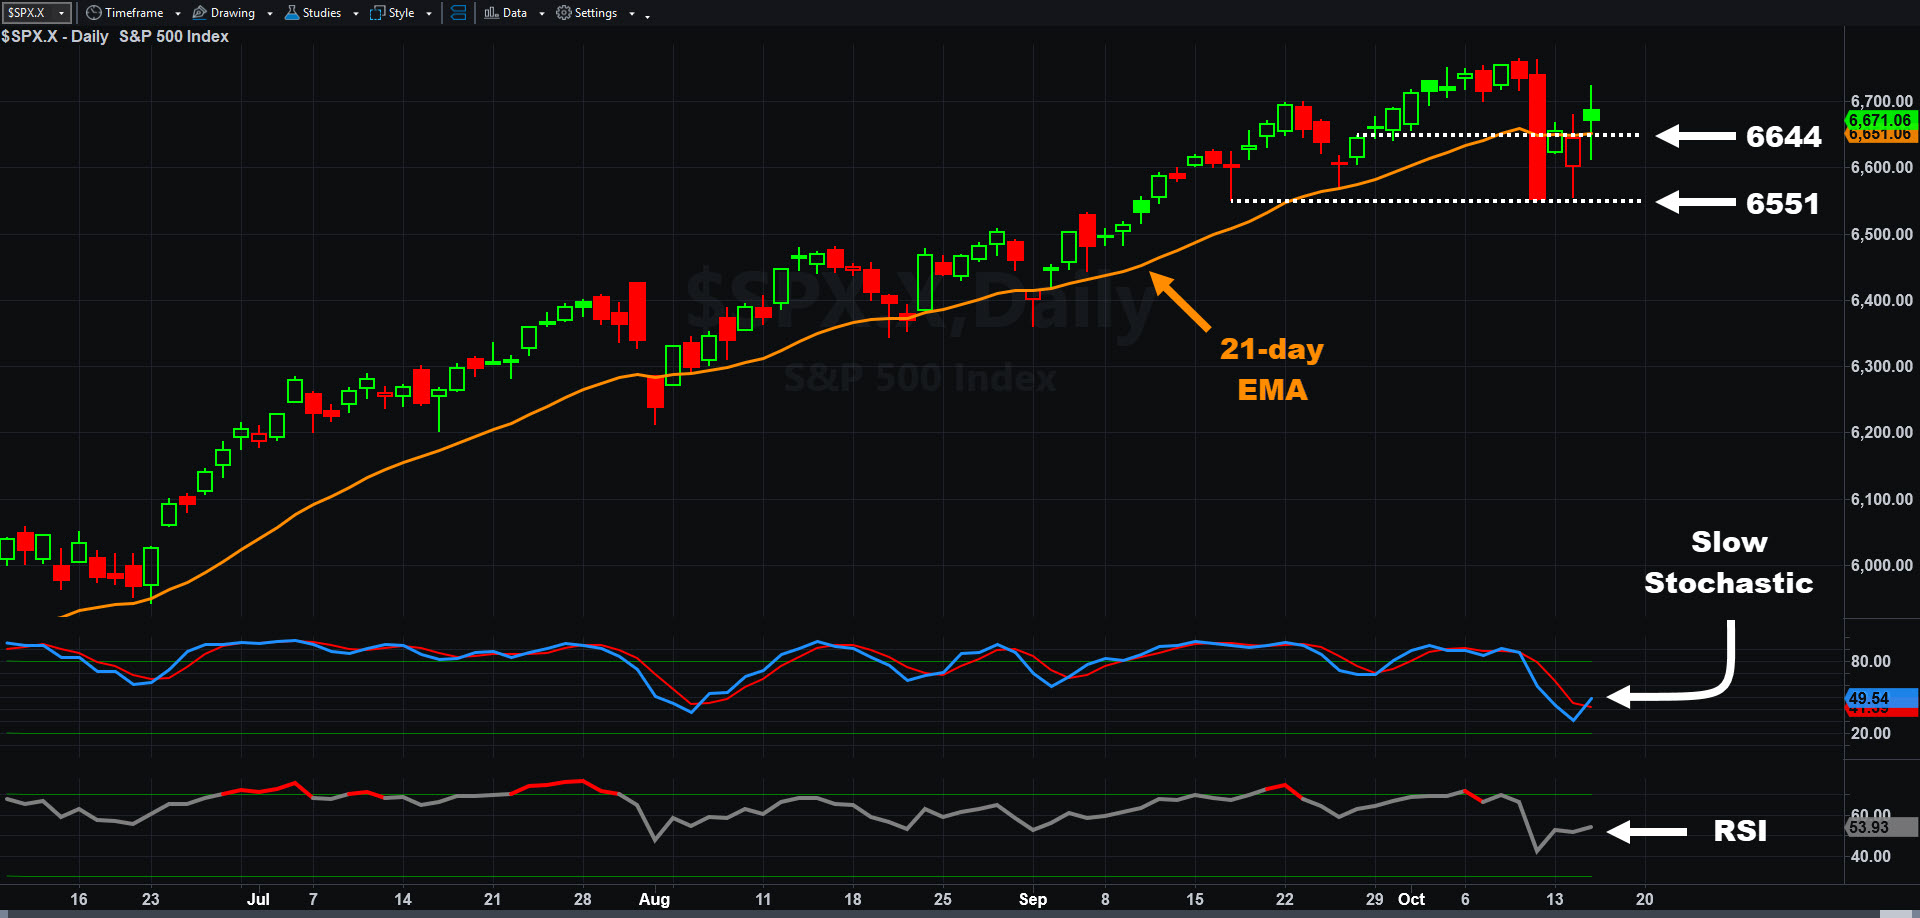The width and height of the screenshot is (1920, 918).
Task: Expand the Data dropdown arrow
Action: [x=542, y=14]
